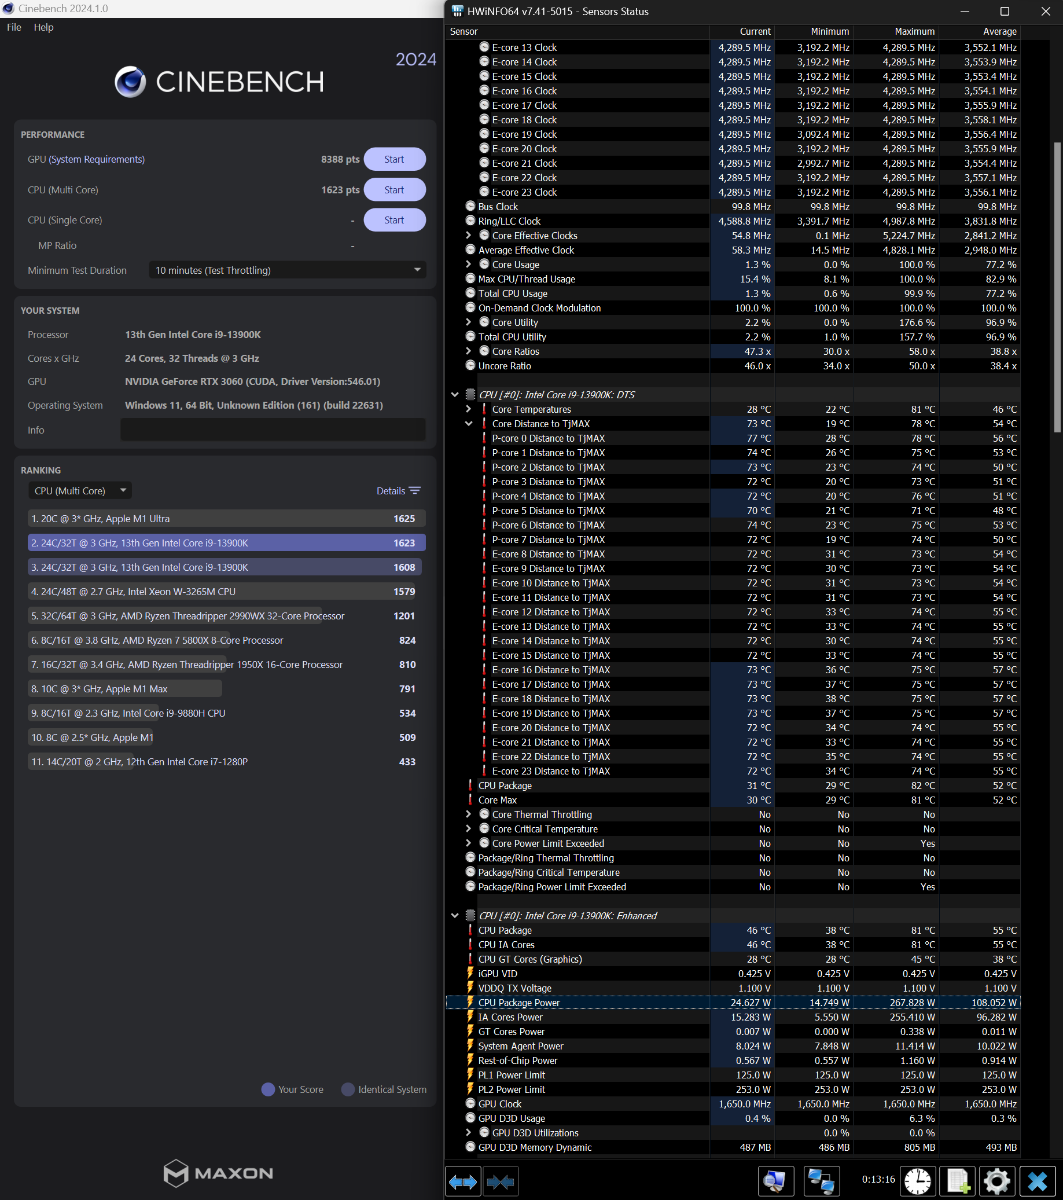
Task: Click the collapse-columns arrows icon in HWiNFO
Action: [500, 1181]
